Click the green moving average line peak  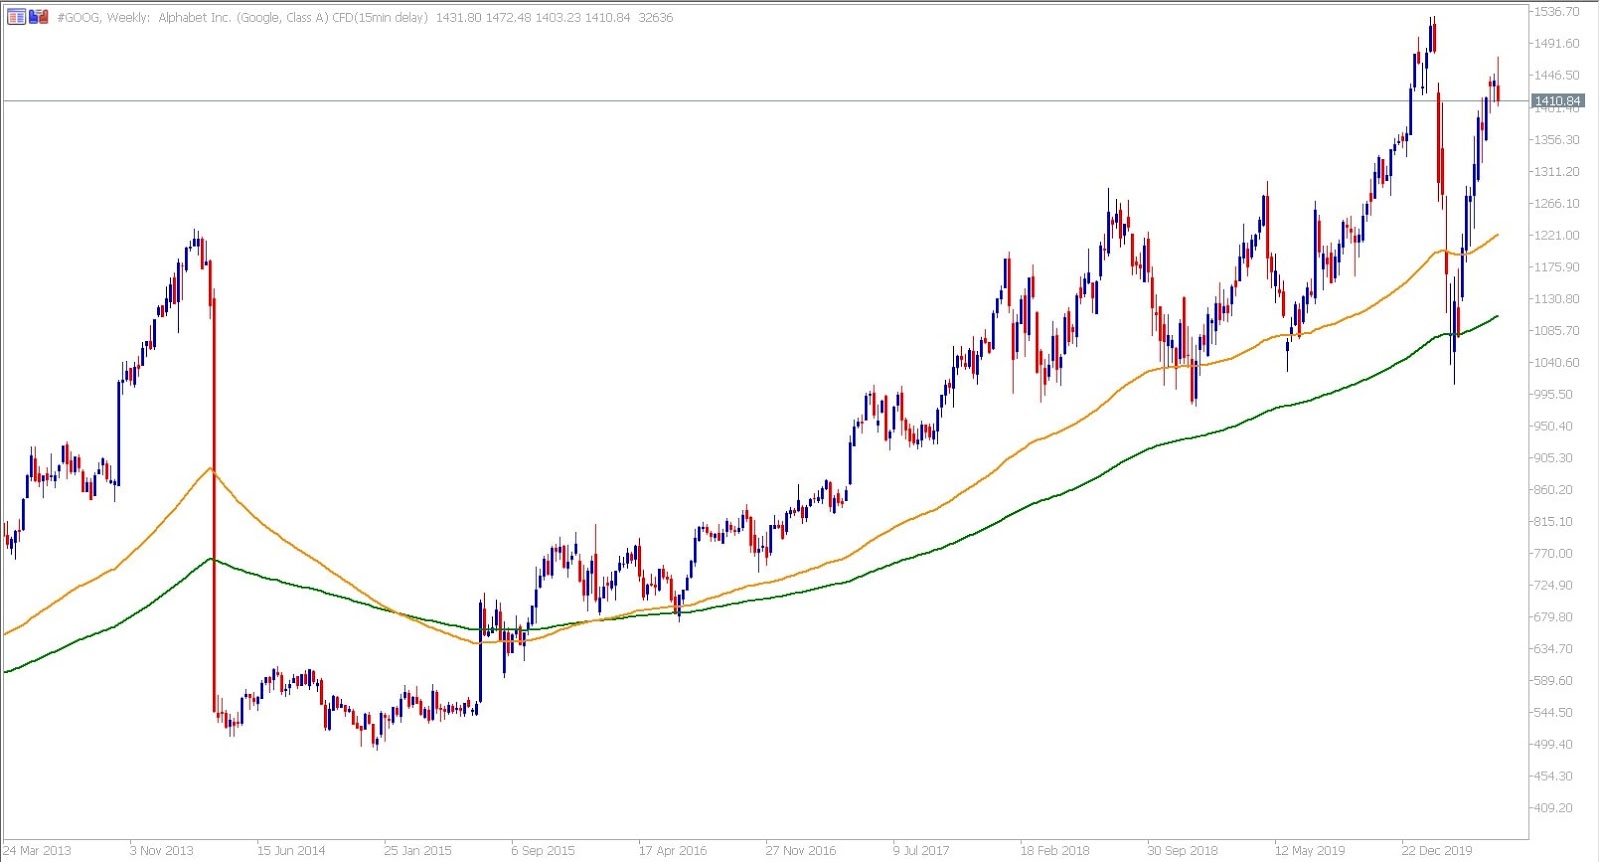(x=211, y=558)
